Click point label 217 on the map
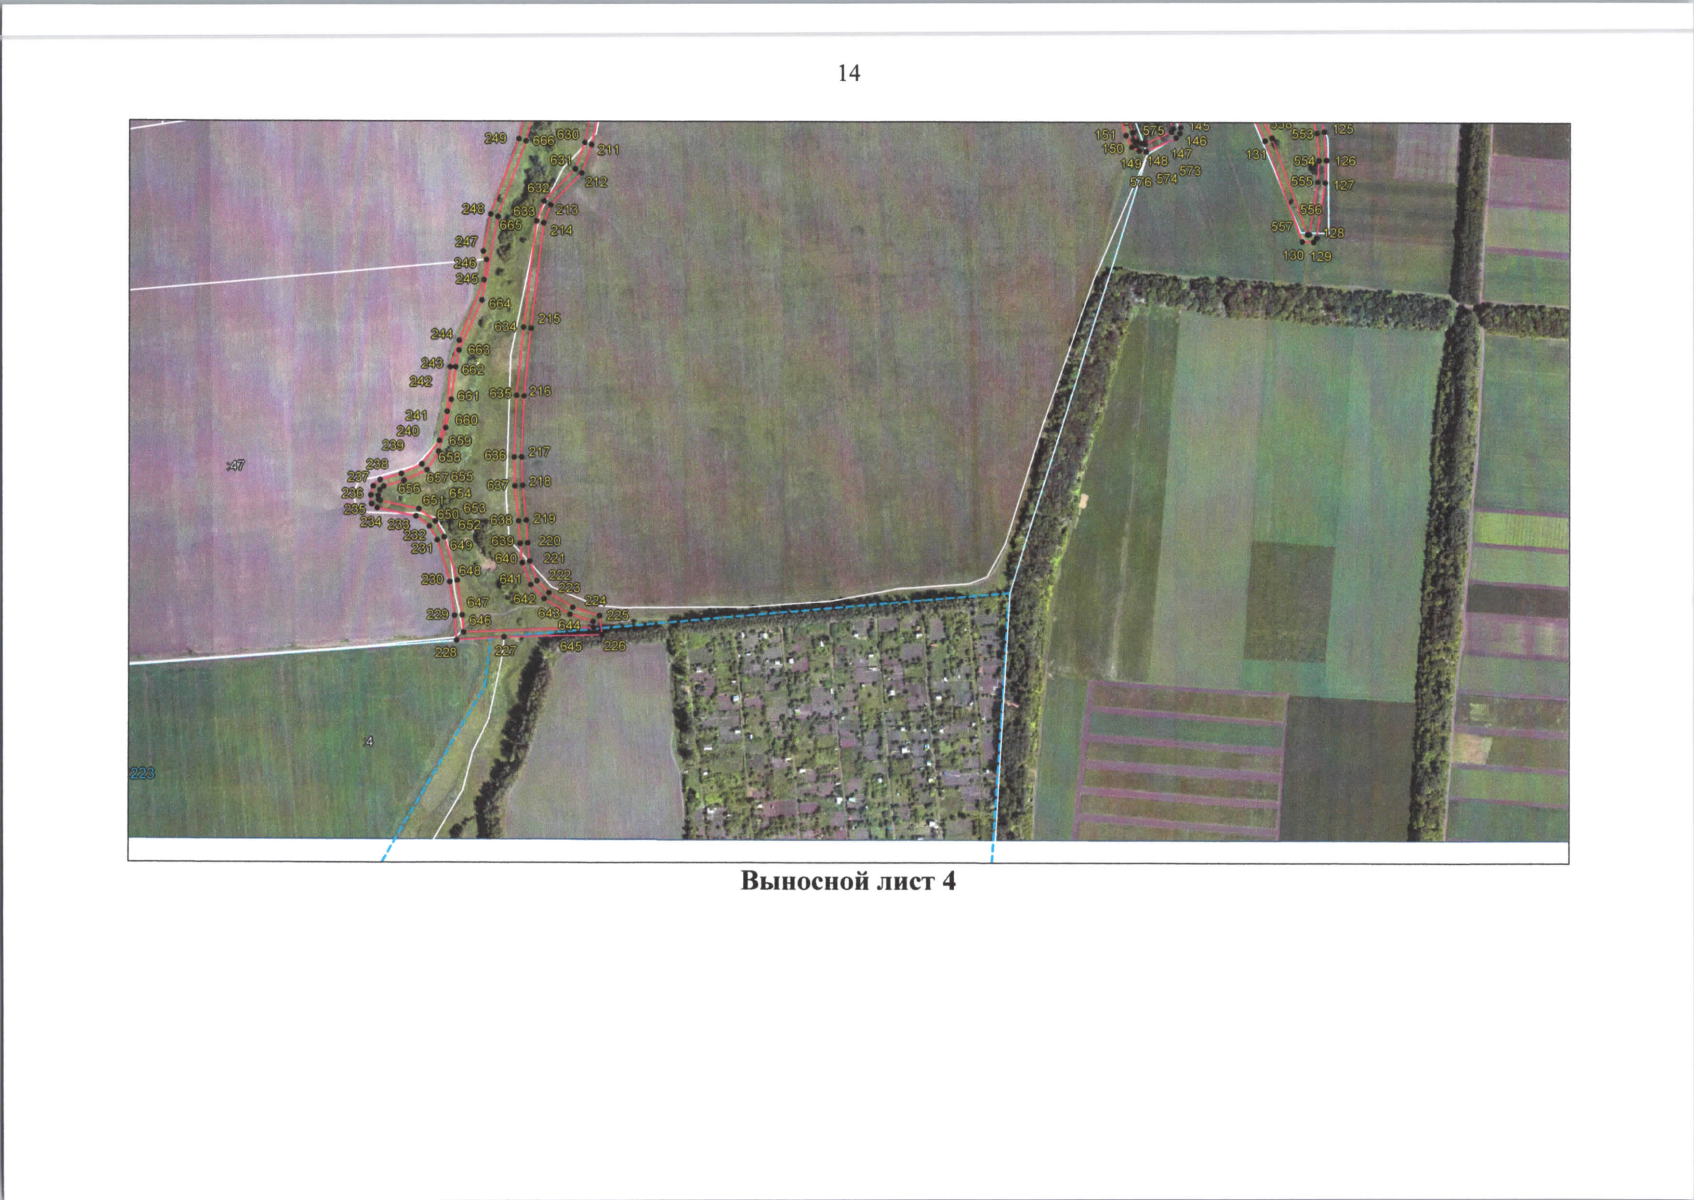This screenshot has width=1694, height=1200. click(x=539, y=452)
